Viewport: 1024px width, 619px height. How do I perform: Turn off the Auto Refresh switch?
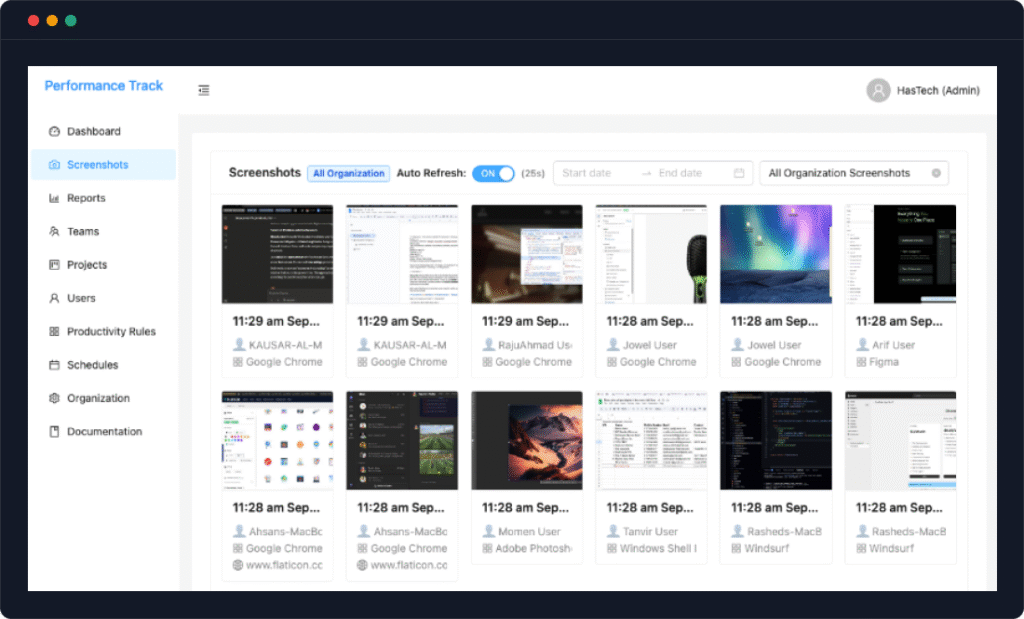tap(493, 173)
